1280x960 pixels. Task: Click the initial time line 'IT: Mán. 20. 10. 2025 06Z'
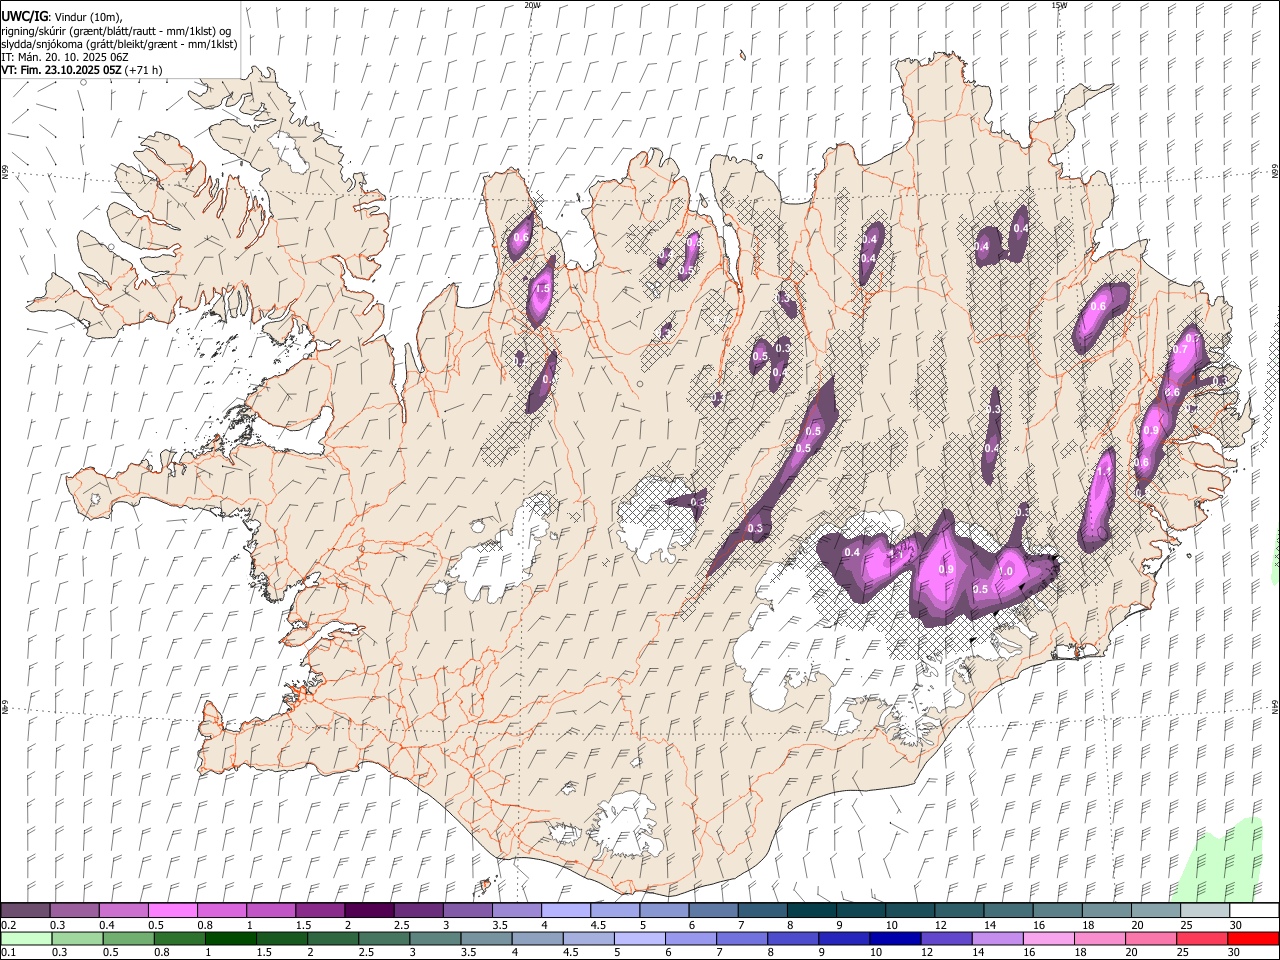point(64,57)
